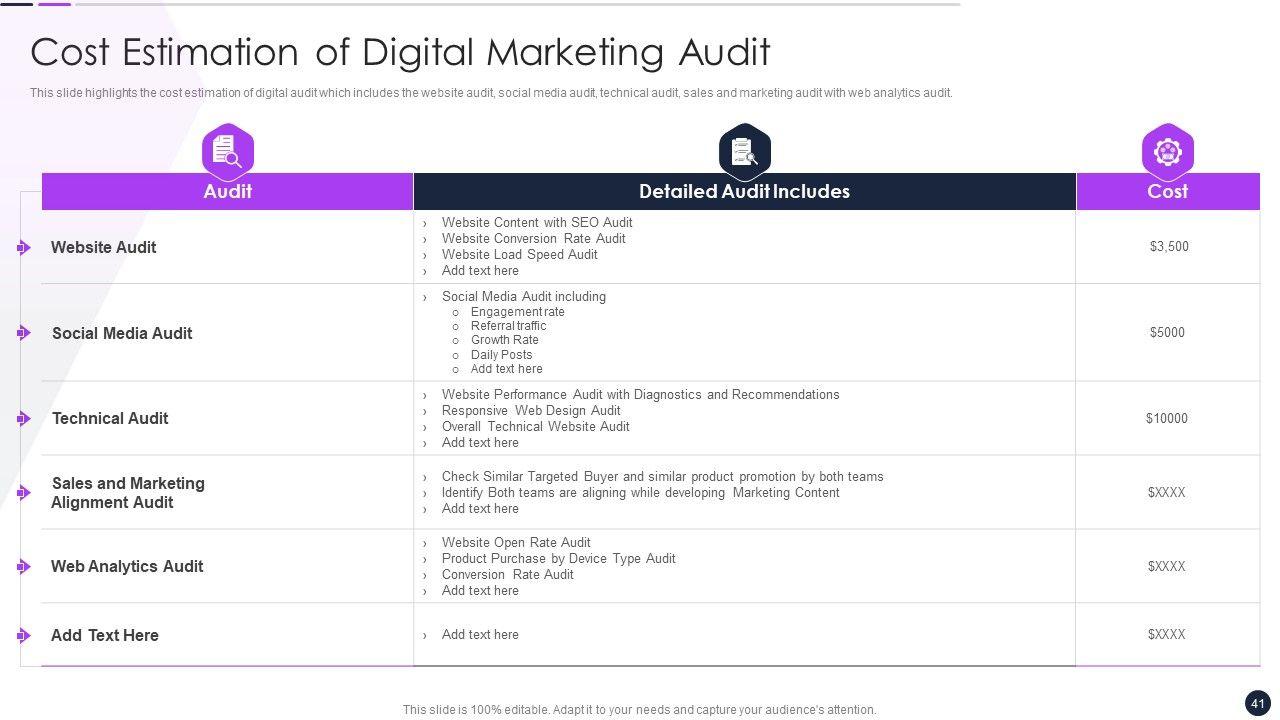The width and height of the screenshot is (1280, 720).
Task: Click the arrow bullet beside Technical Audit
Action: tap(24, 419)
